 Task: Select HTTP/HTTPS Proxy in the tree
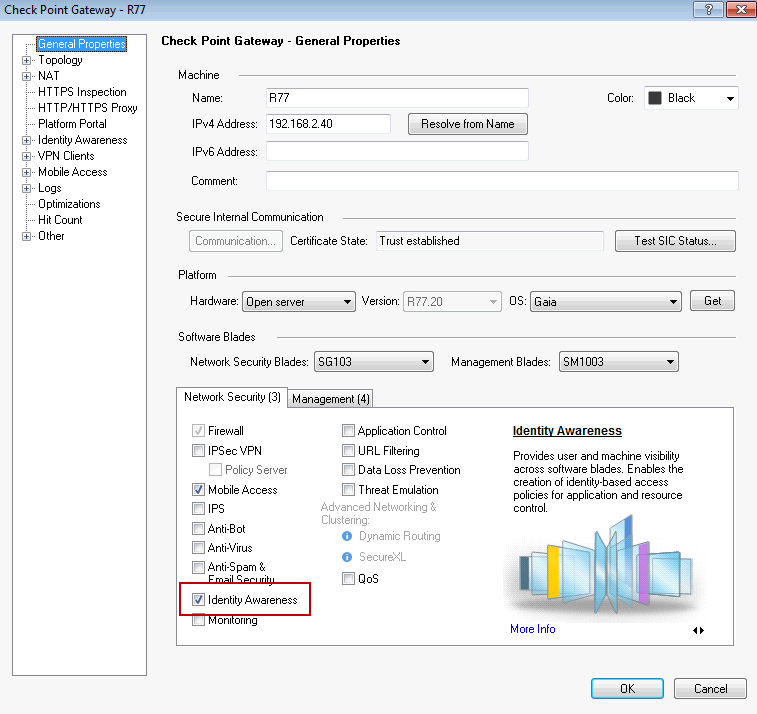coord(87,108)
